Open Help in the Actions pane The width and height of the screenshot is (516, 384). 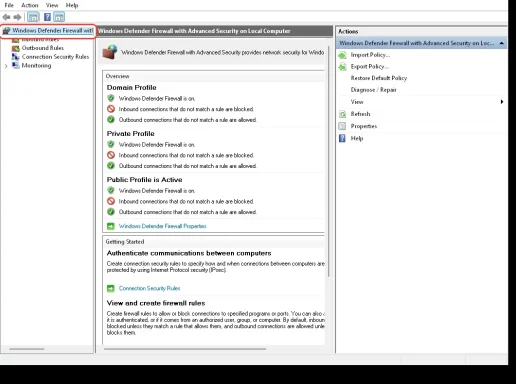click(x=357, y=138)
